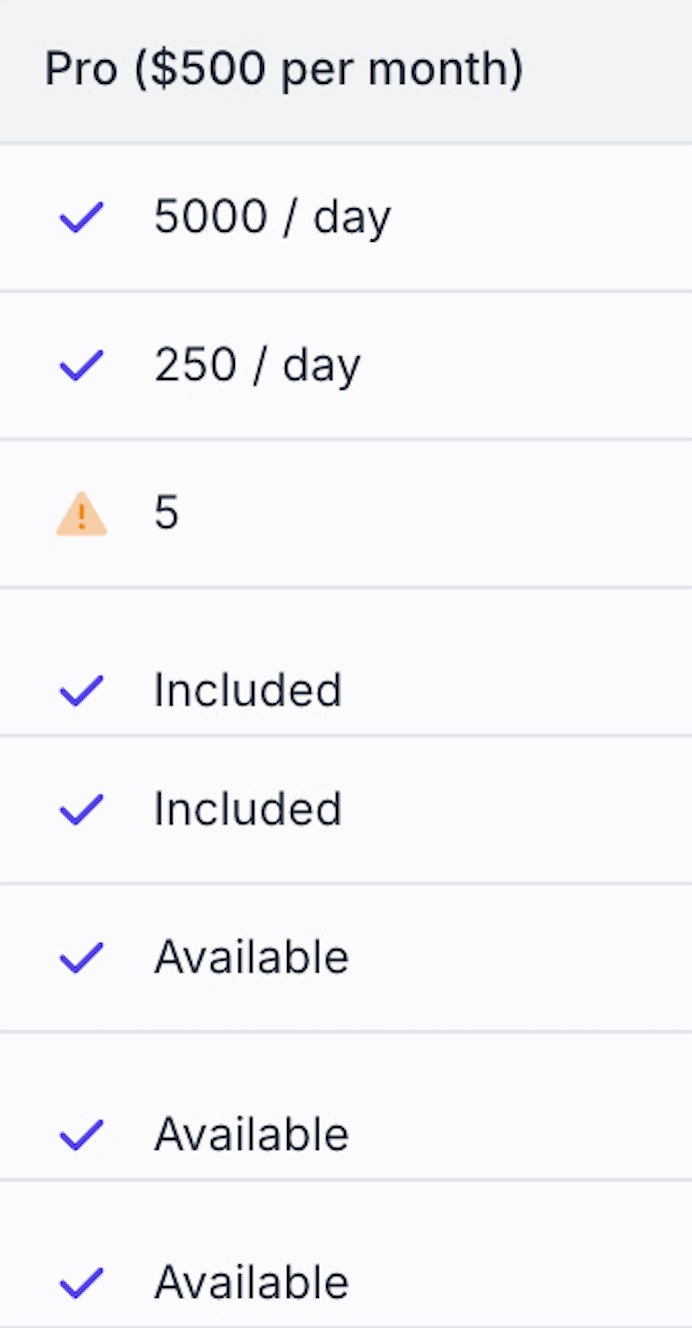Click the checkmark next to 250 / day
The width and height of the screenshot is (692, 1328).
81,365
